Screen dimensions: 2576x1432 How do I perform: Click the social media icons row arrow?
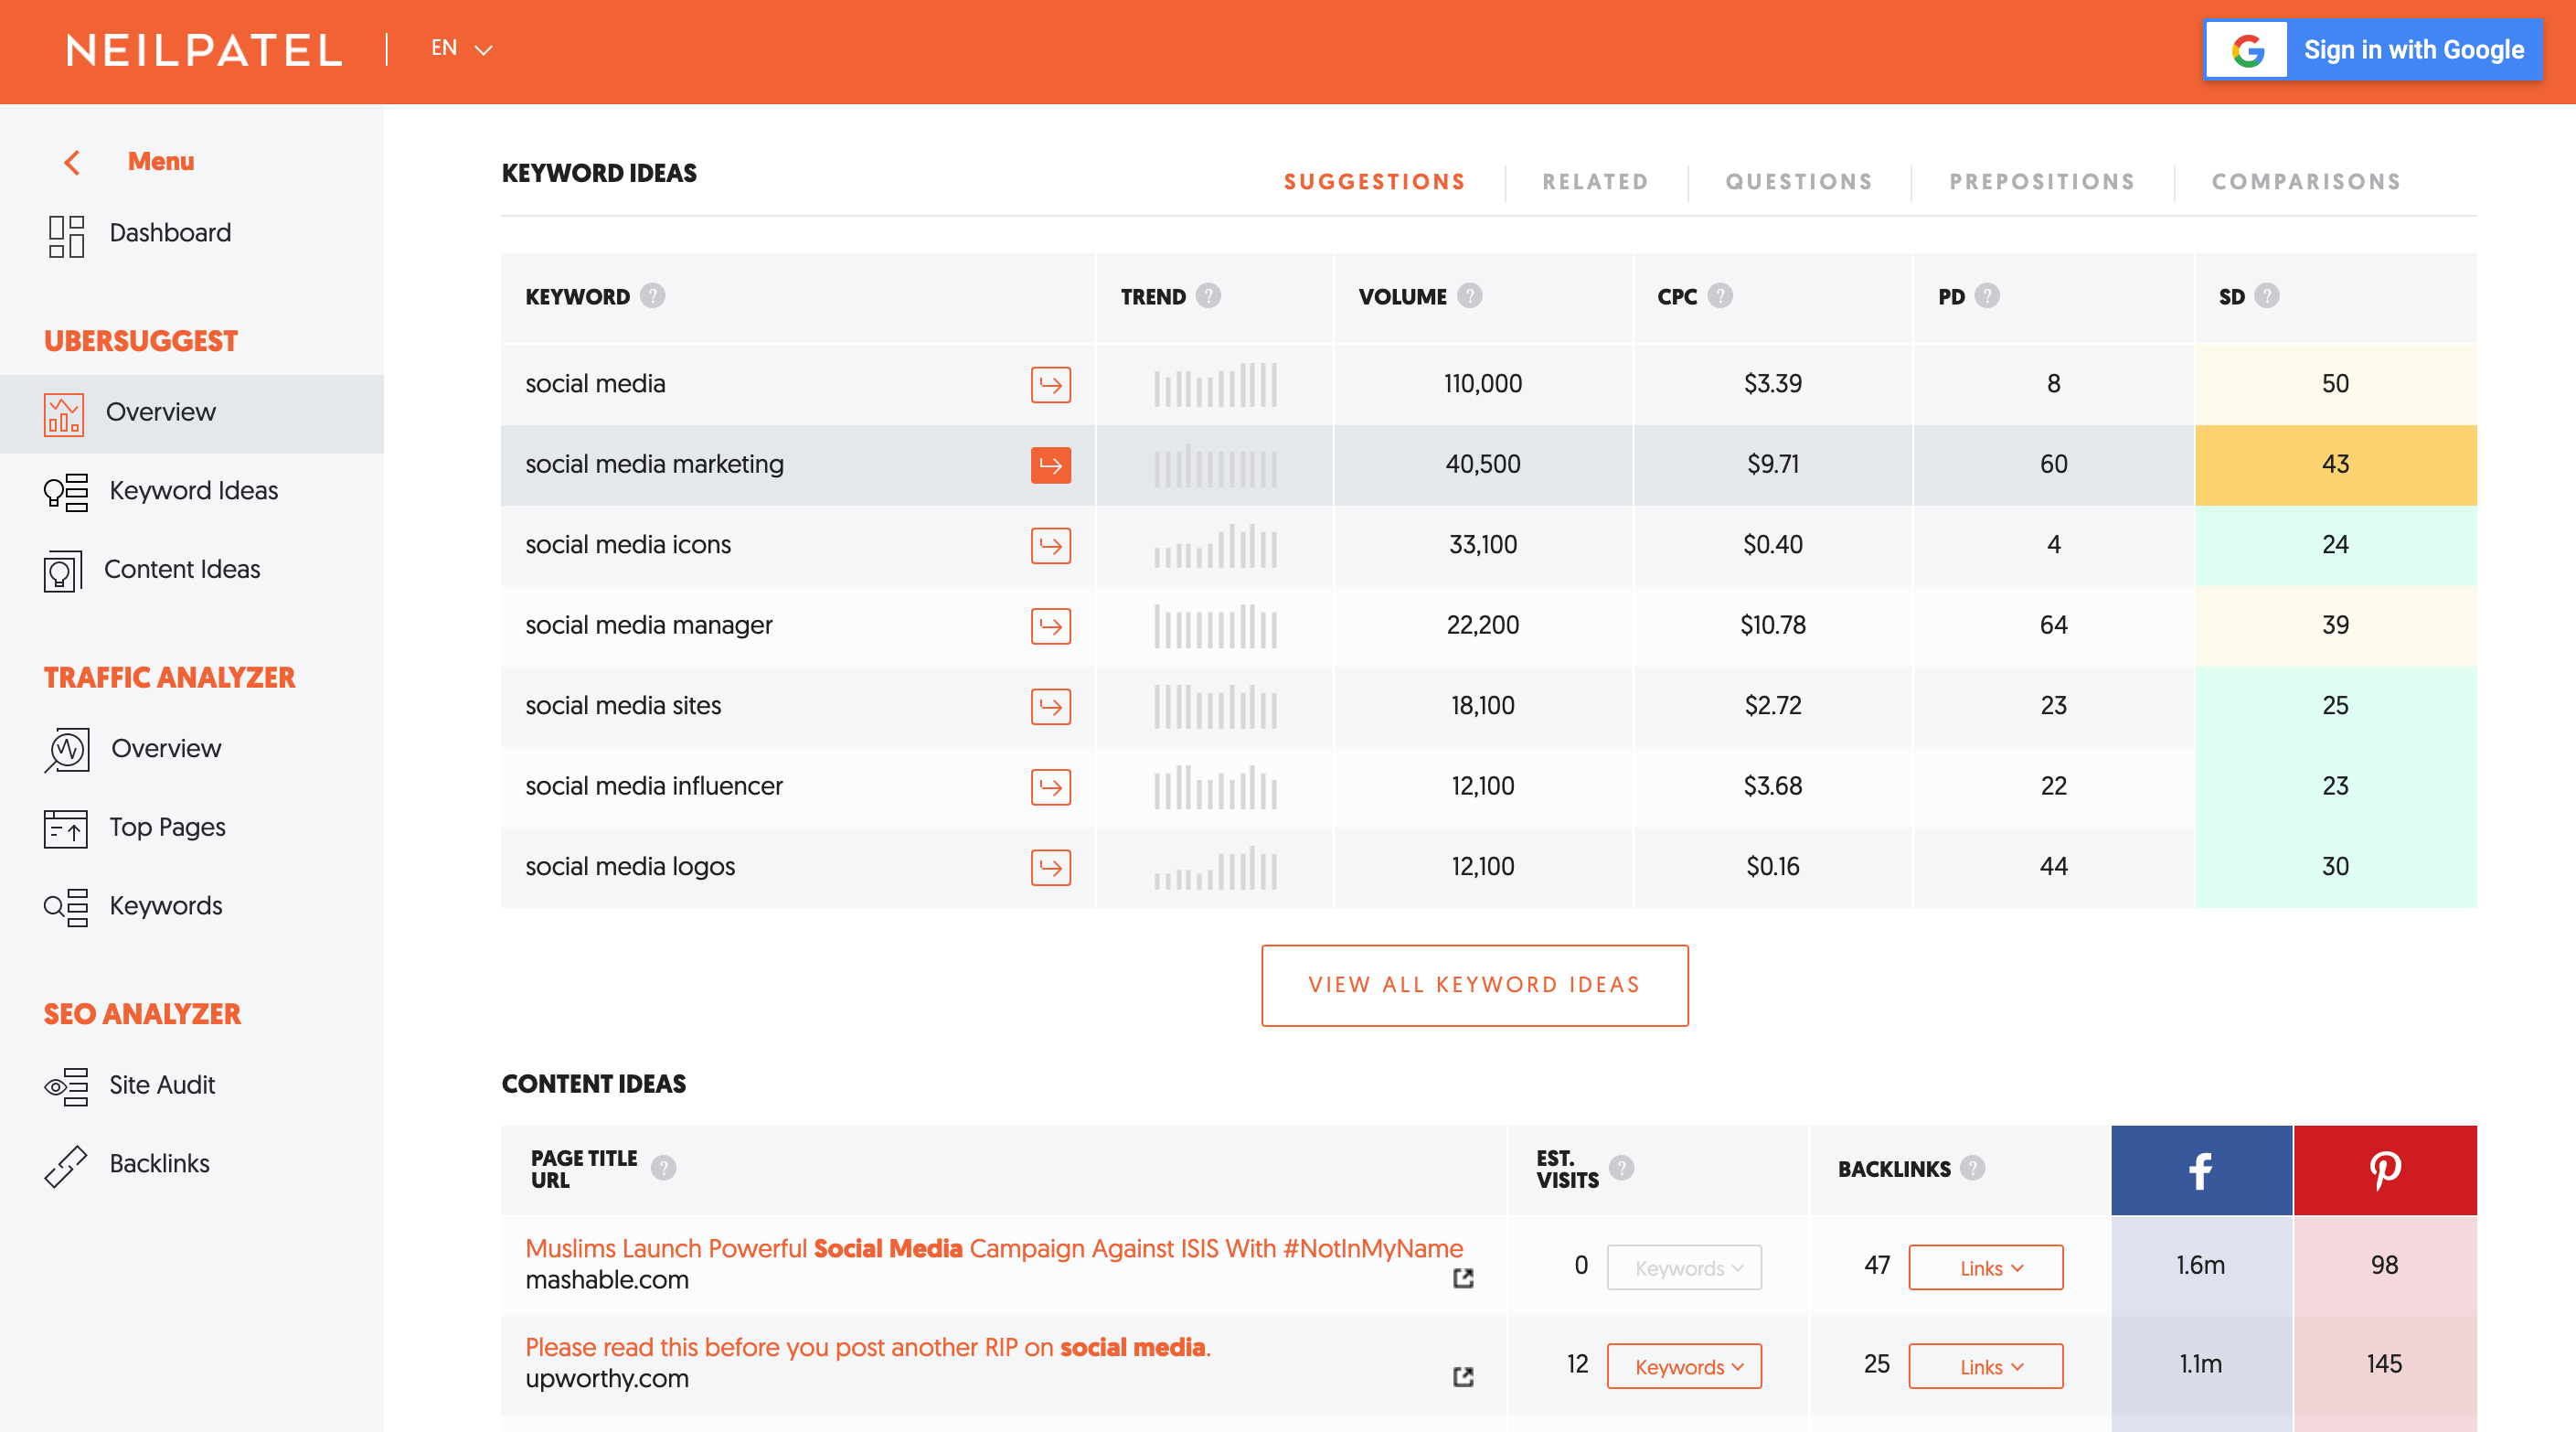coord(1050,545)
